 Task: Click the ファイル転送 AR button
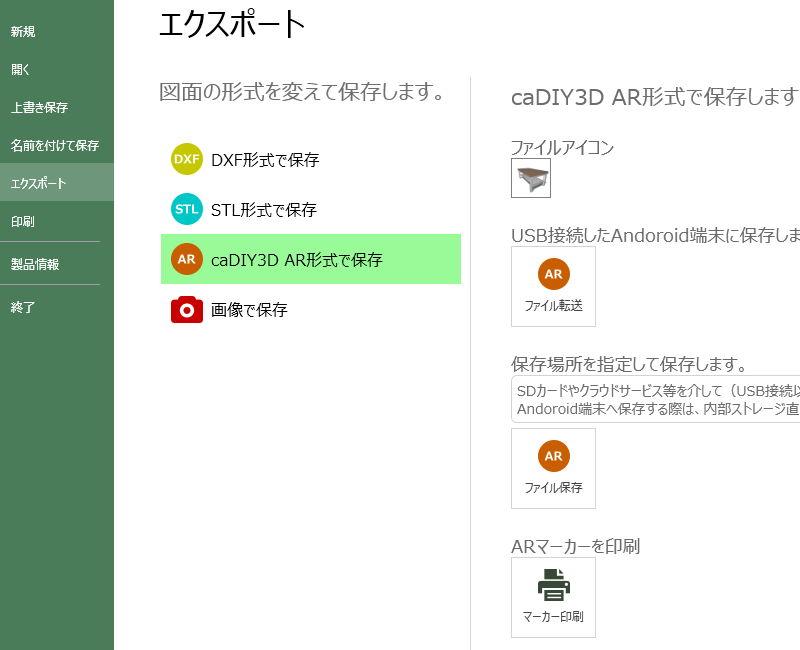[554, 287]
